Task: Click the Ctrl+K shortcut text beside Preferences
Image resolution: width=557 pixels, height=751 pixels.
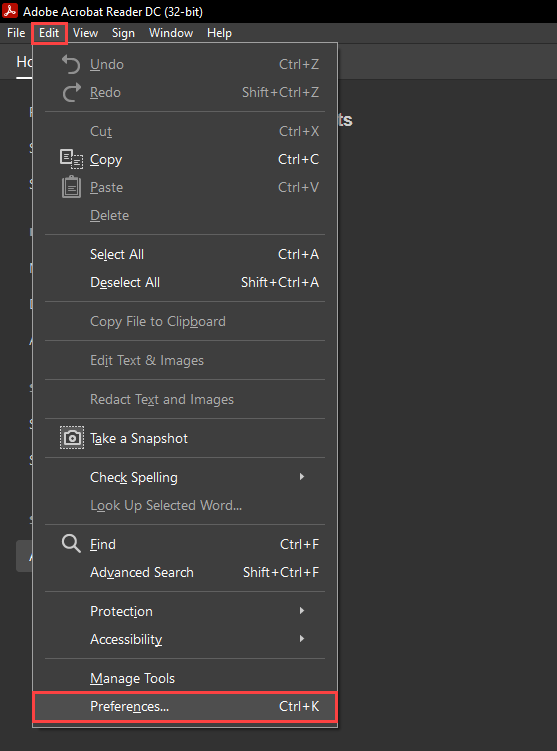Action: coord(299,706)
